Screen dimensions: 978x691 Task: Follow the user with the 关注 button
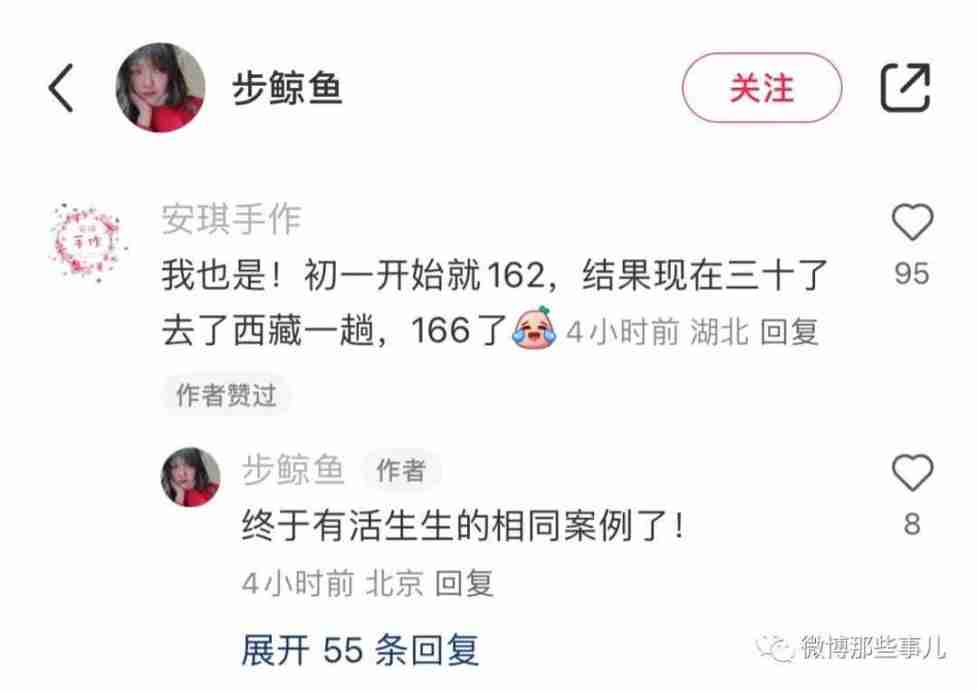tap(762, 87)
